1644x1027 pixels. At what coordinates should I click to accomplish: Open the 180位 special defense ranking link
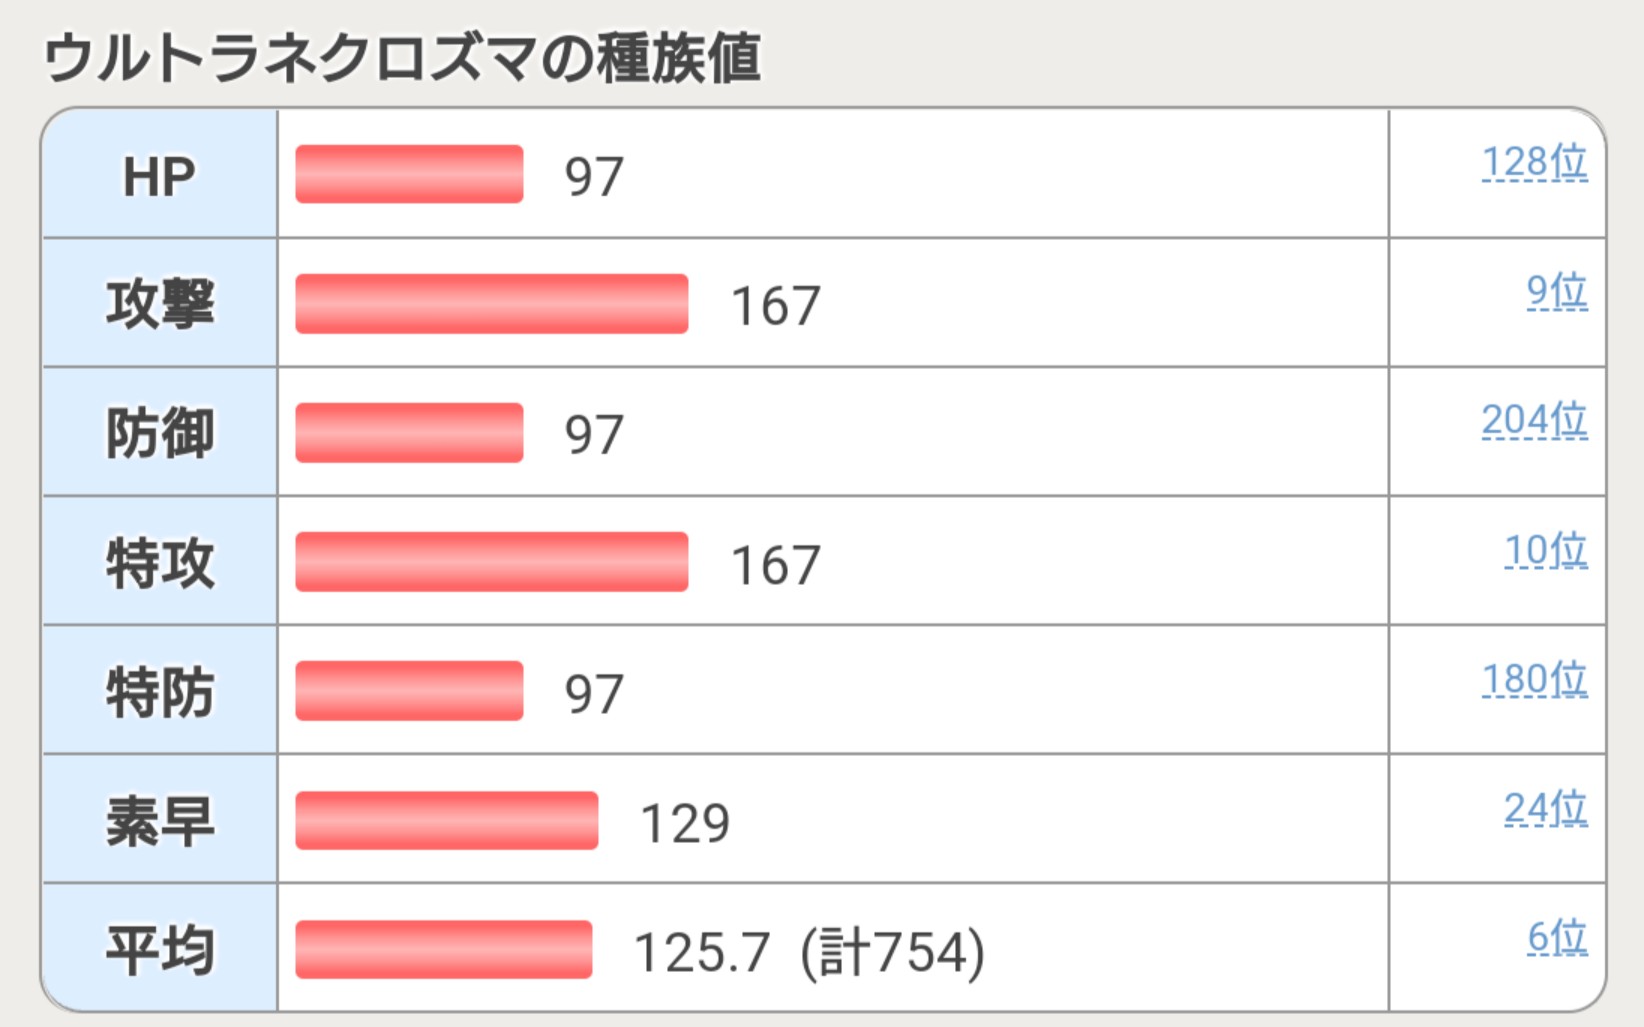point(1533,679)
